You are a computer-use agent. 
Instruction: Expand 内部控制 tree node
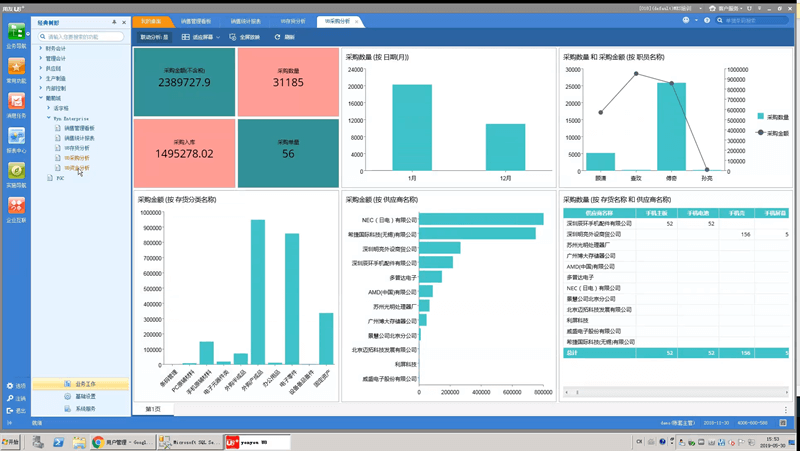(41, 88)
